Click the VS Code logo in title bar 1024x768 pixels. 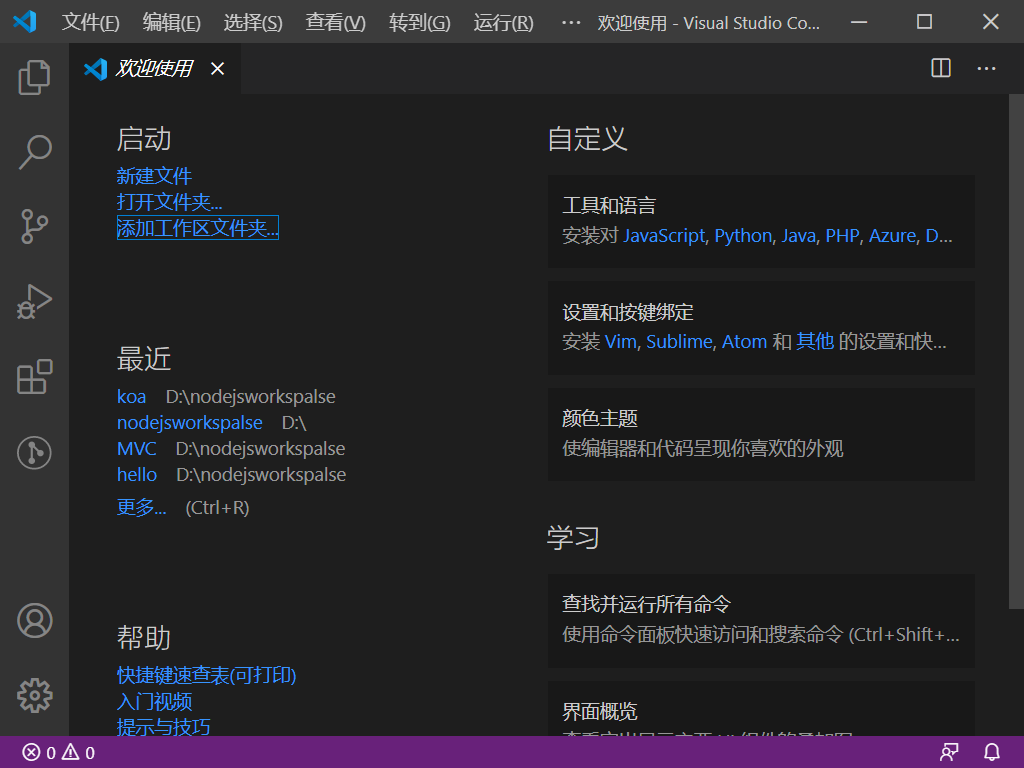(25, 22)
